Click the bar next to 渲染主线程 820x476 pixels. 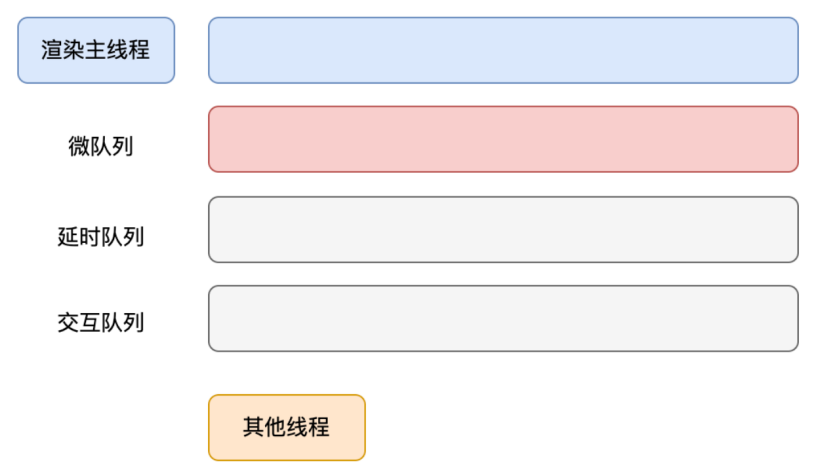(503, 50)
